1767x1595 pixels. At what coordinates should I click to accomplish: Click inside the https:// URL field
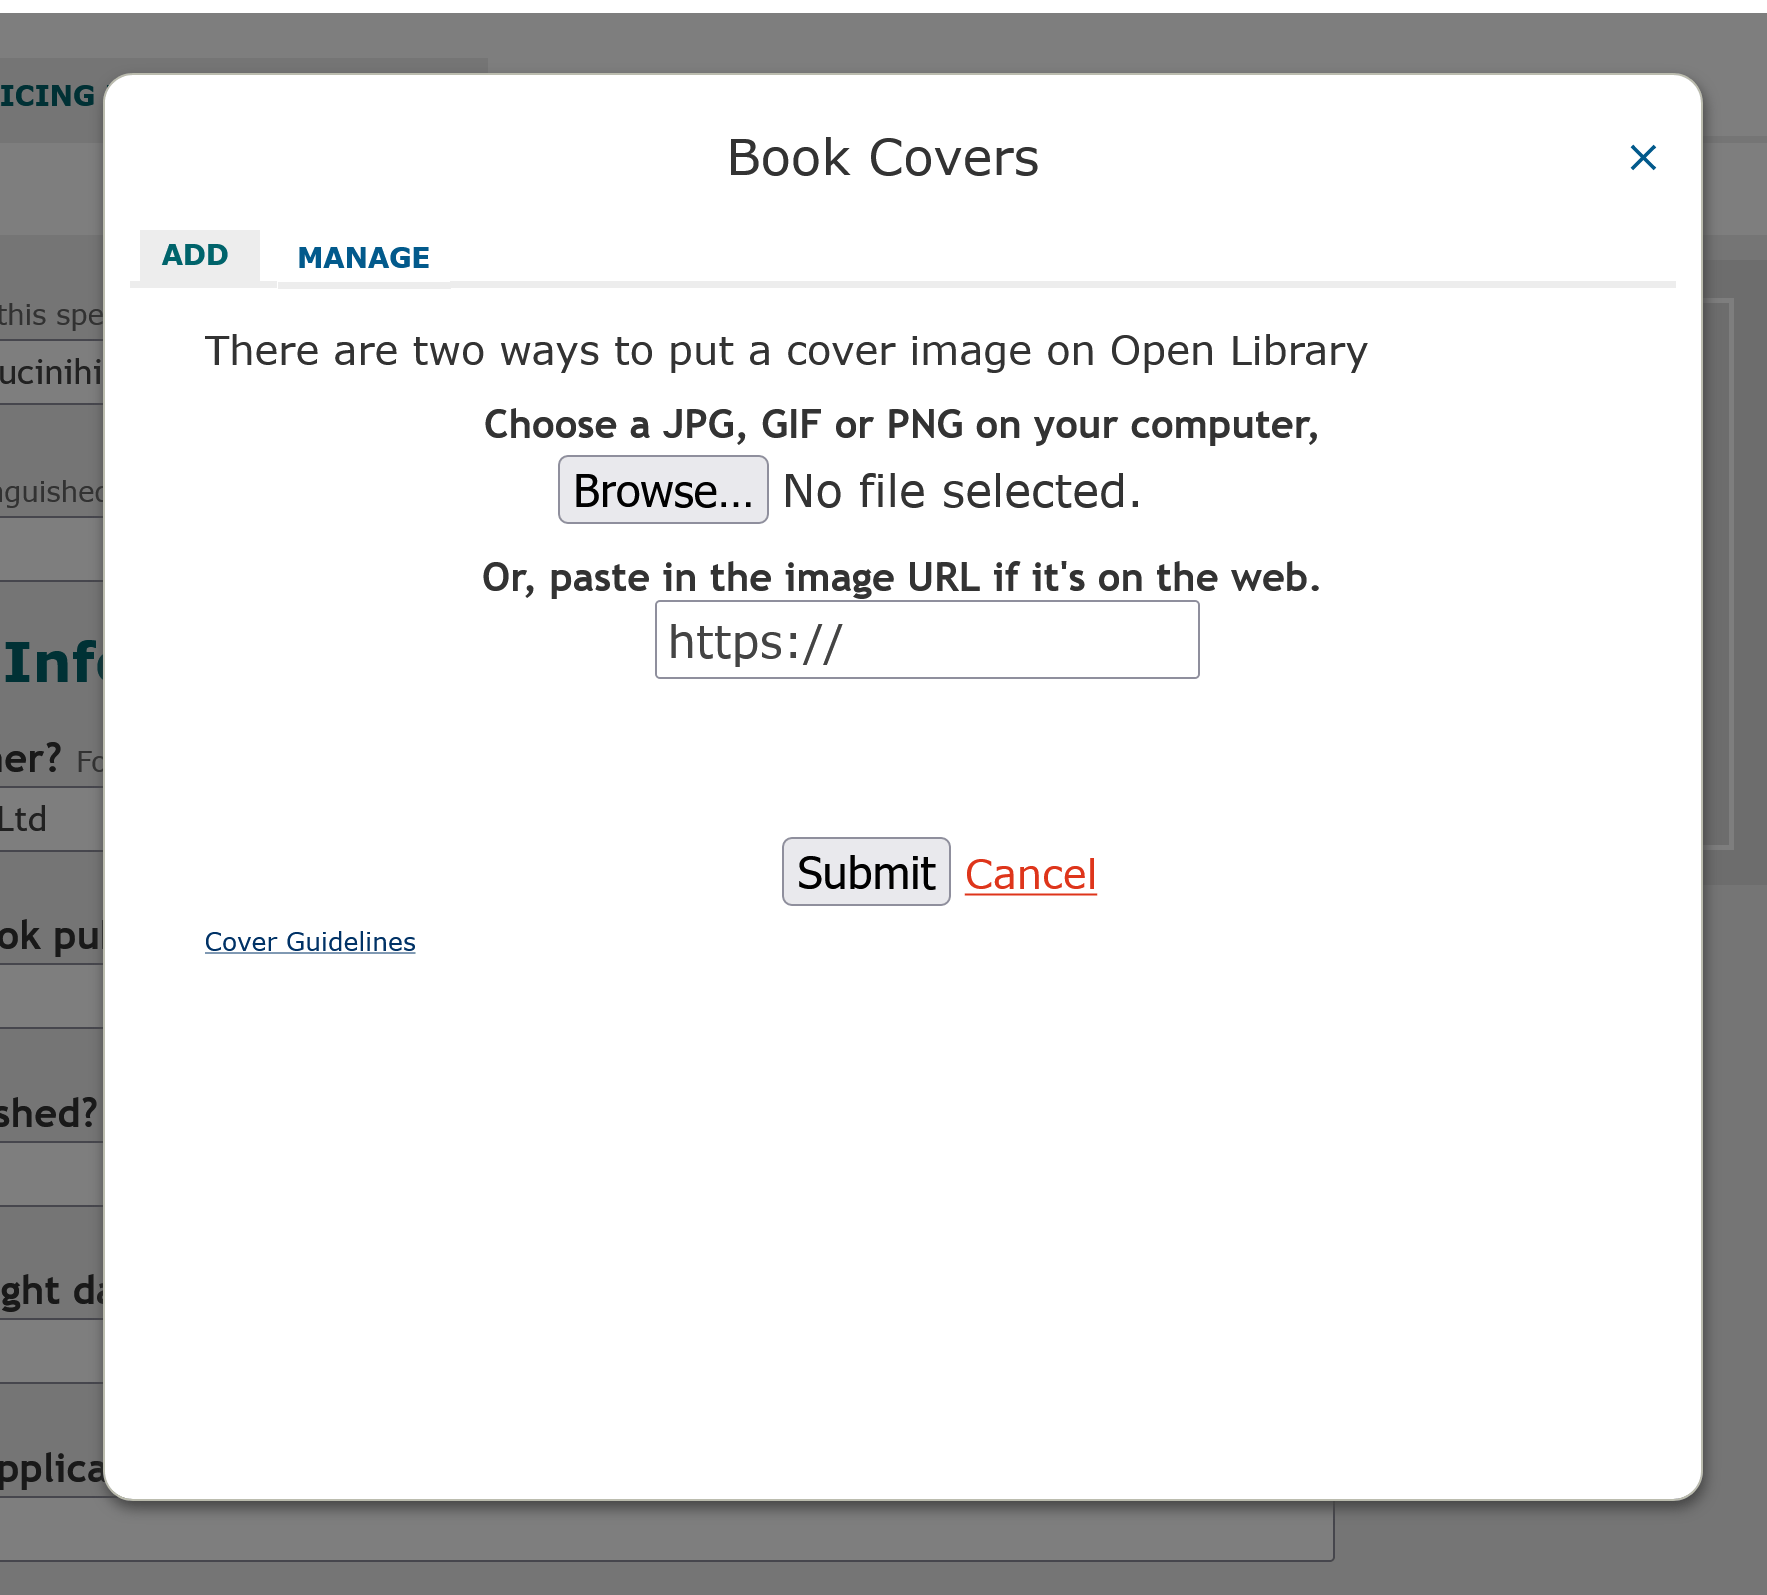(925, 639)
